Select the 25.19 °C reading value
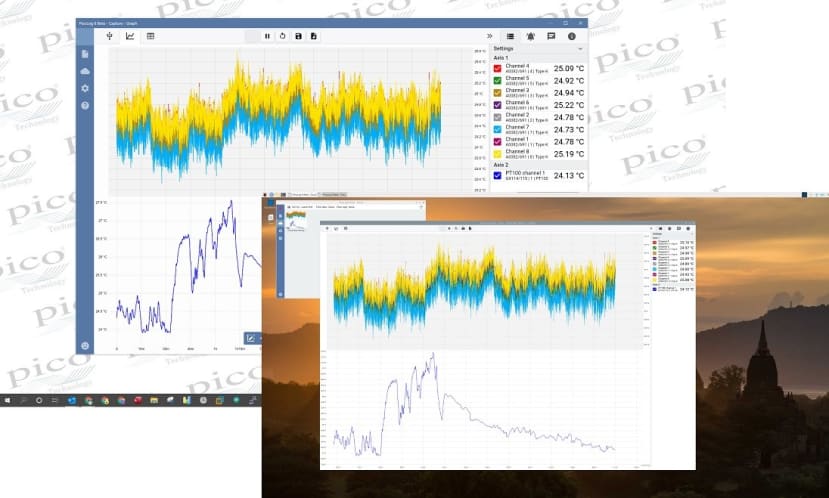 tap(569, 154)
